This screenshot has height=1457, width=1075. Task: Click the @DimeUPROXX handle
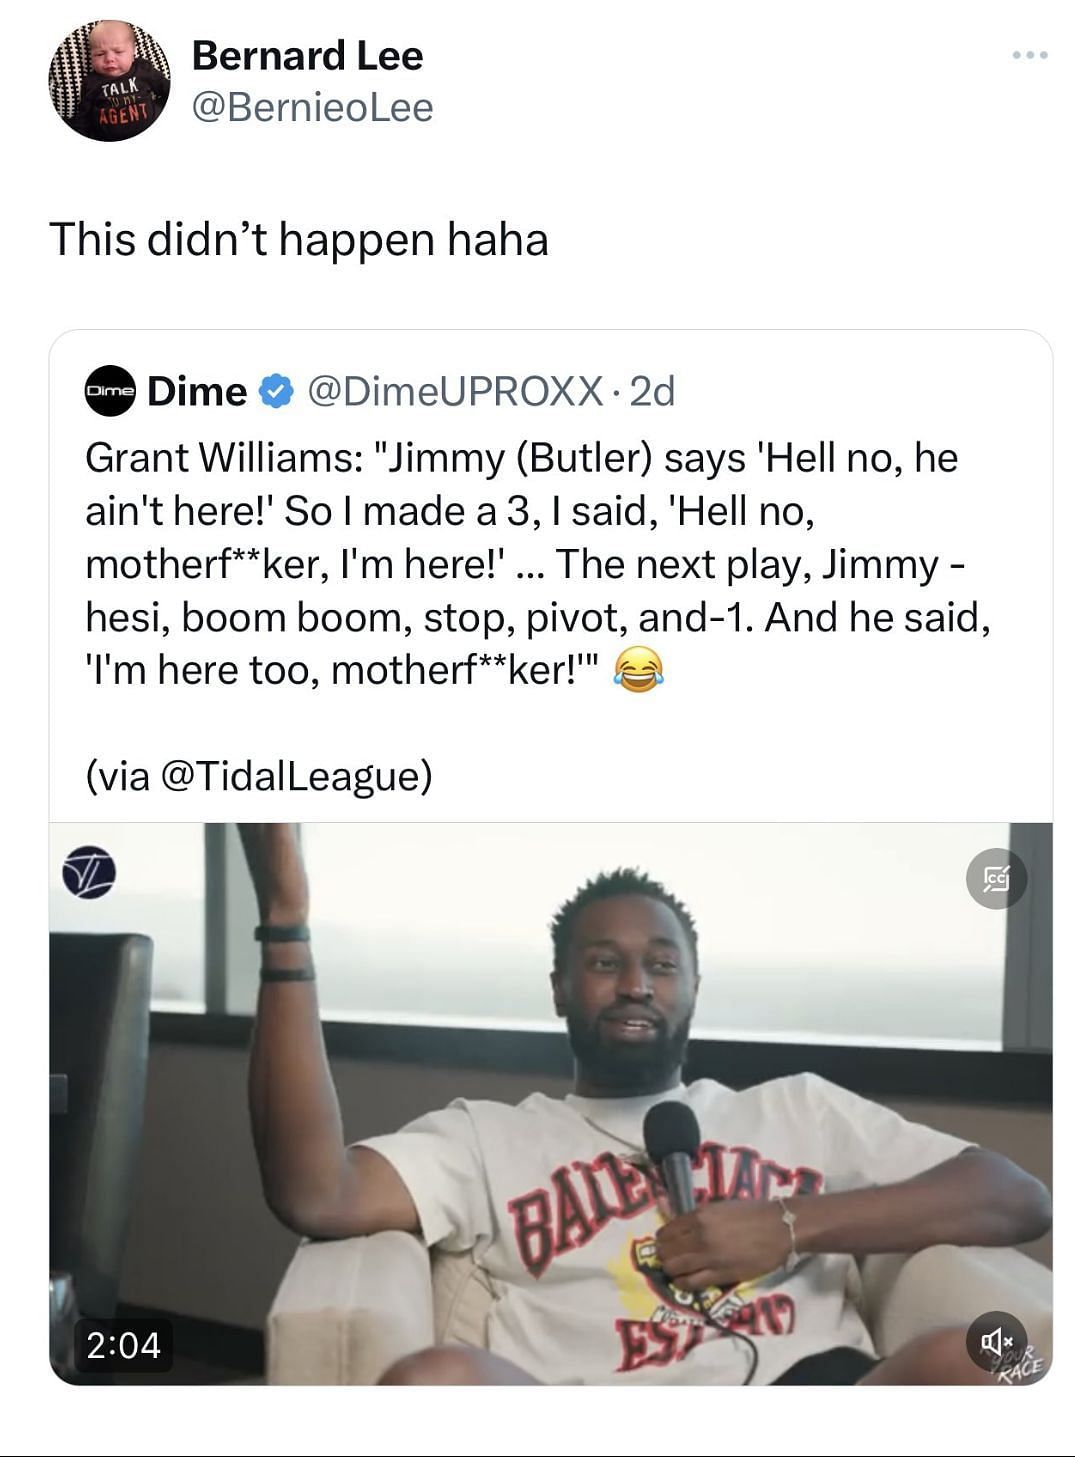point(455,391)
